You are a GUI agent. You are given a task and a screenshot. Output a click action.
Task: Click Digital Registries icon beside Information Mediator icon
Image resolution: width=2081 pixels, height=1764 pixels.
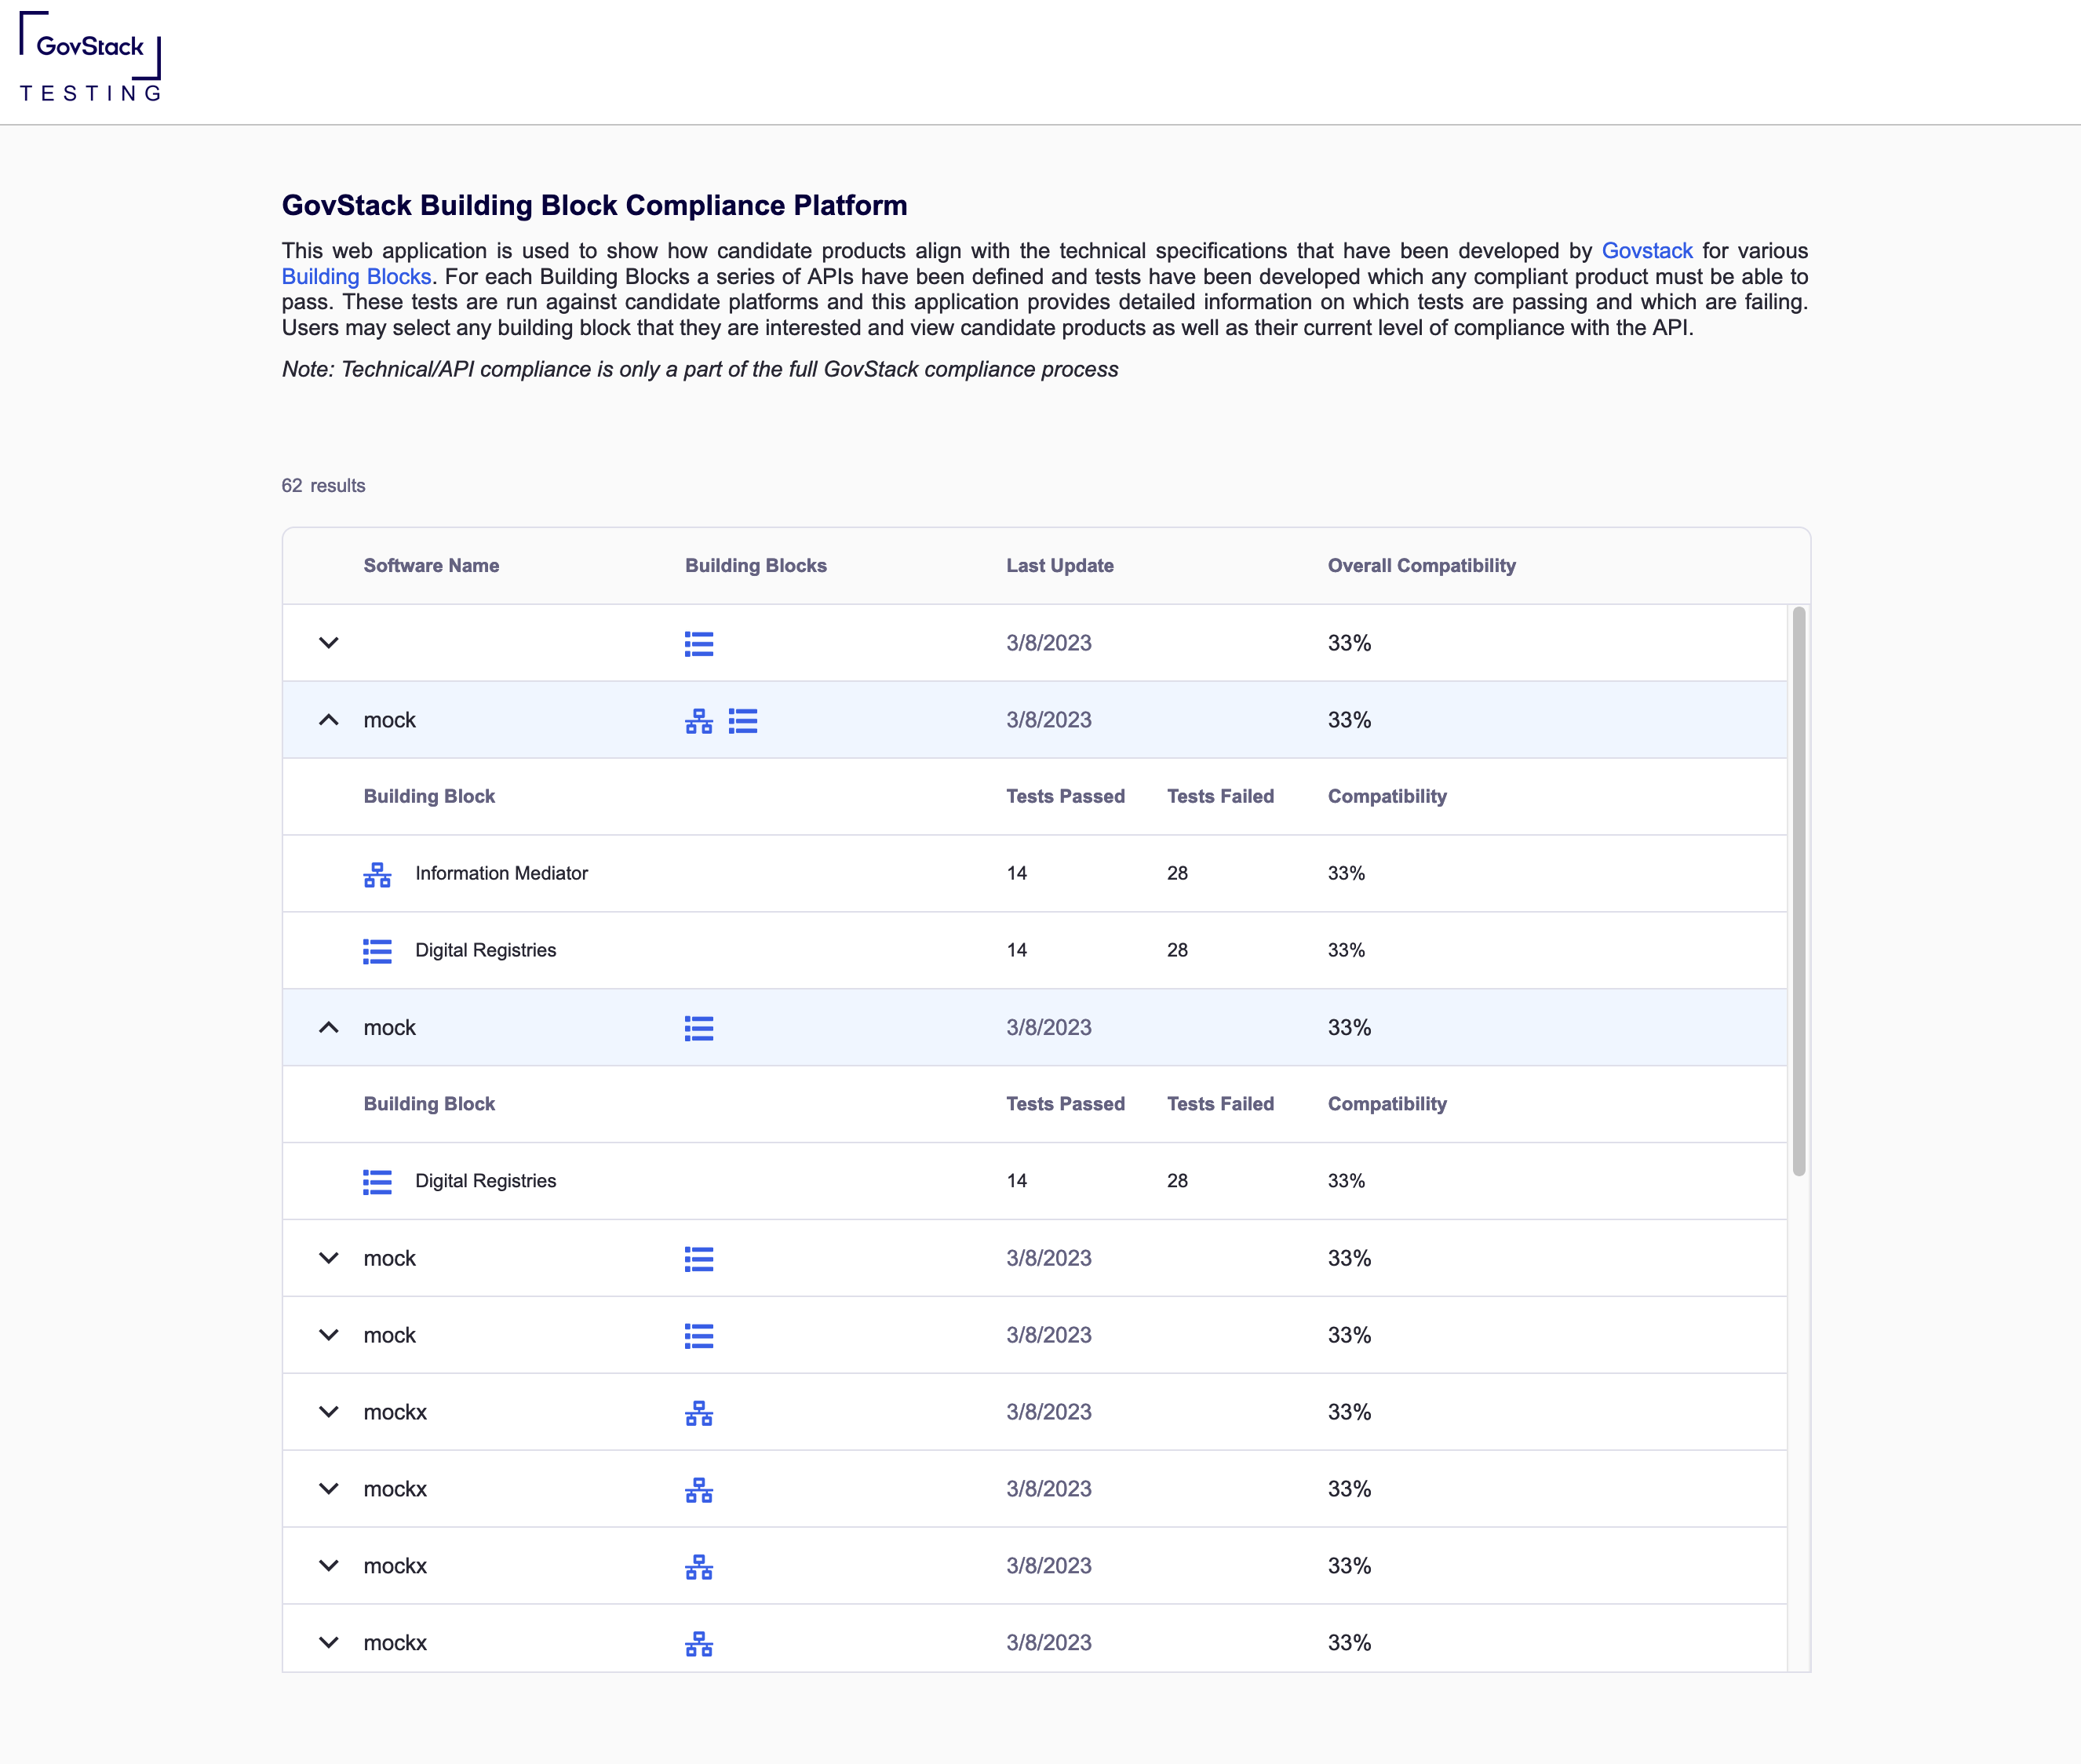click(743, 720)
